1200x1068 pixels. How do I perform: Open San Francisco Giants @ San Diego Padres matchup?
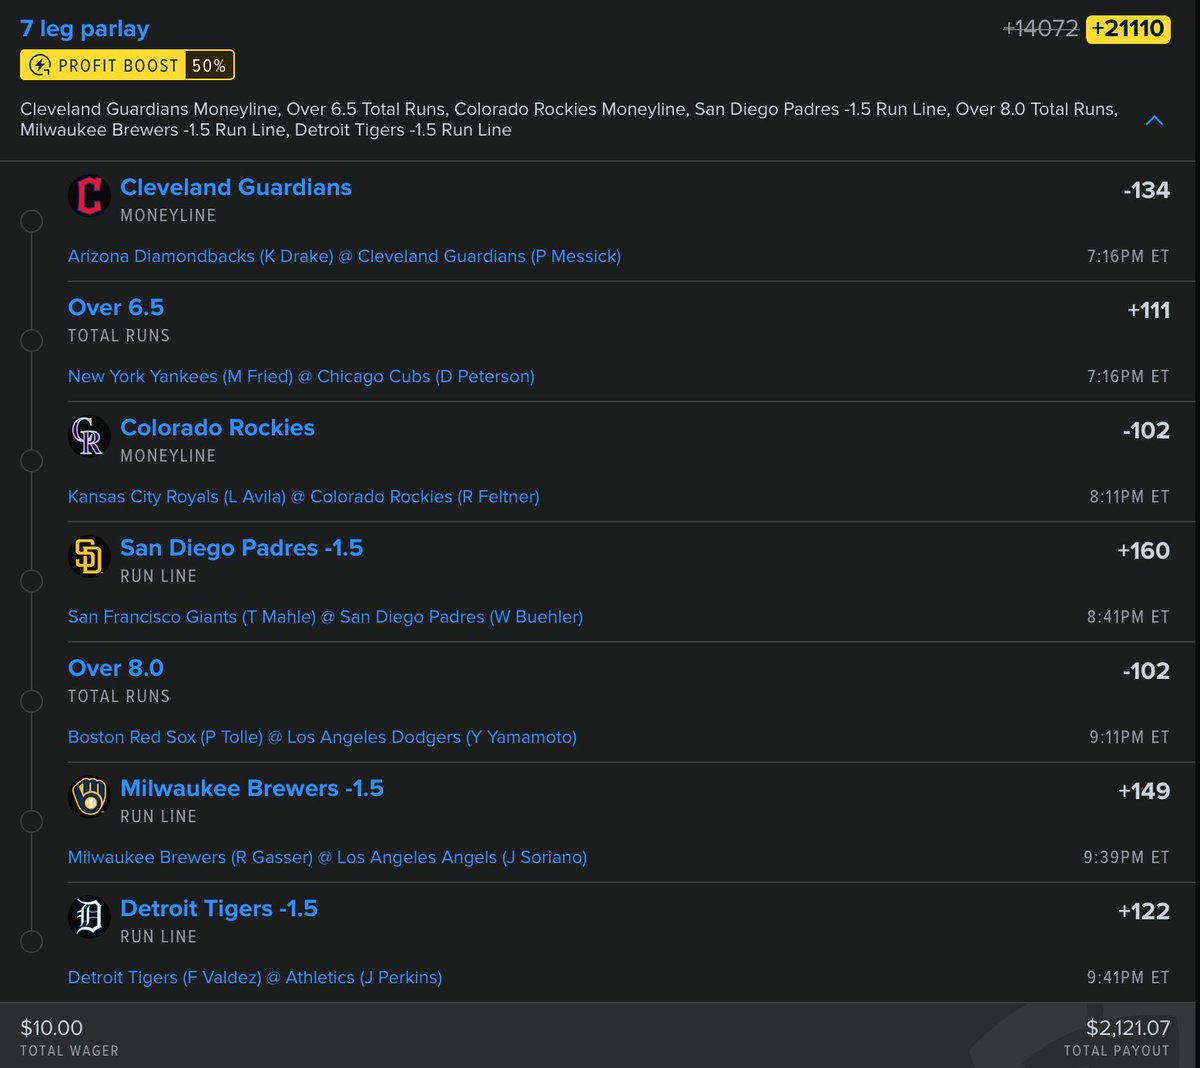(325, 617)
